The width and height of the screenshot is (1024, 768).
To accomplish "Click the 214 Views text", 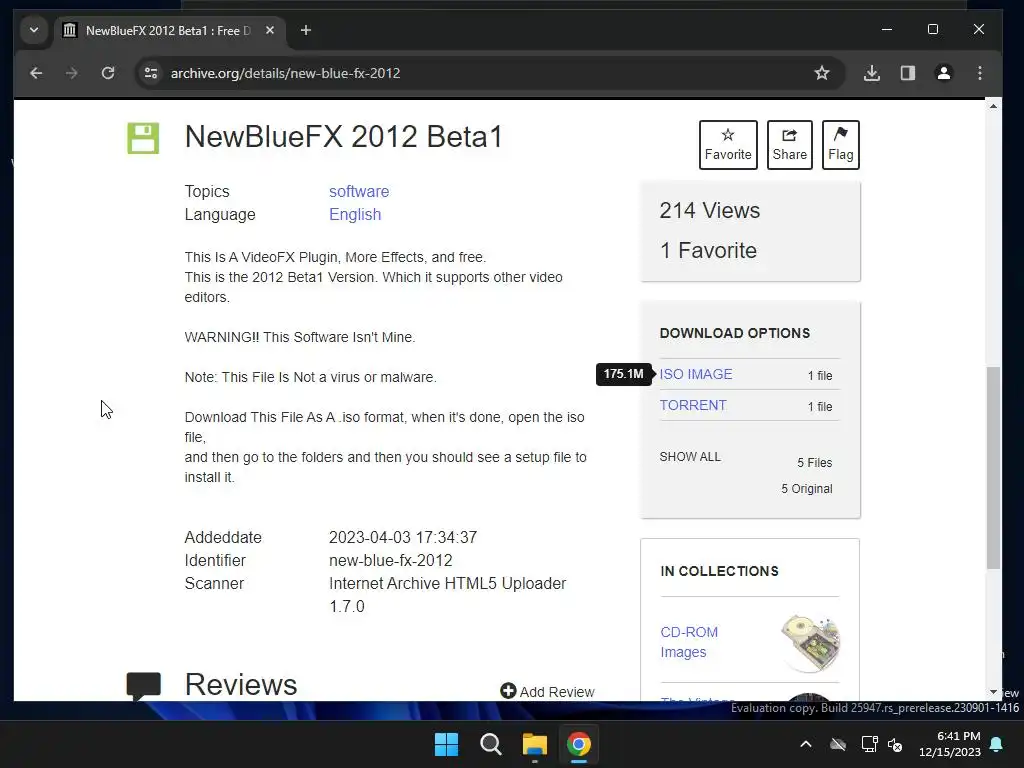I will click(710, 210).
